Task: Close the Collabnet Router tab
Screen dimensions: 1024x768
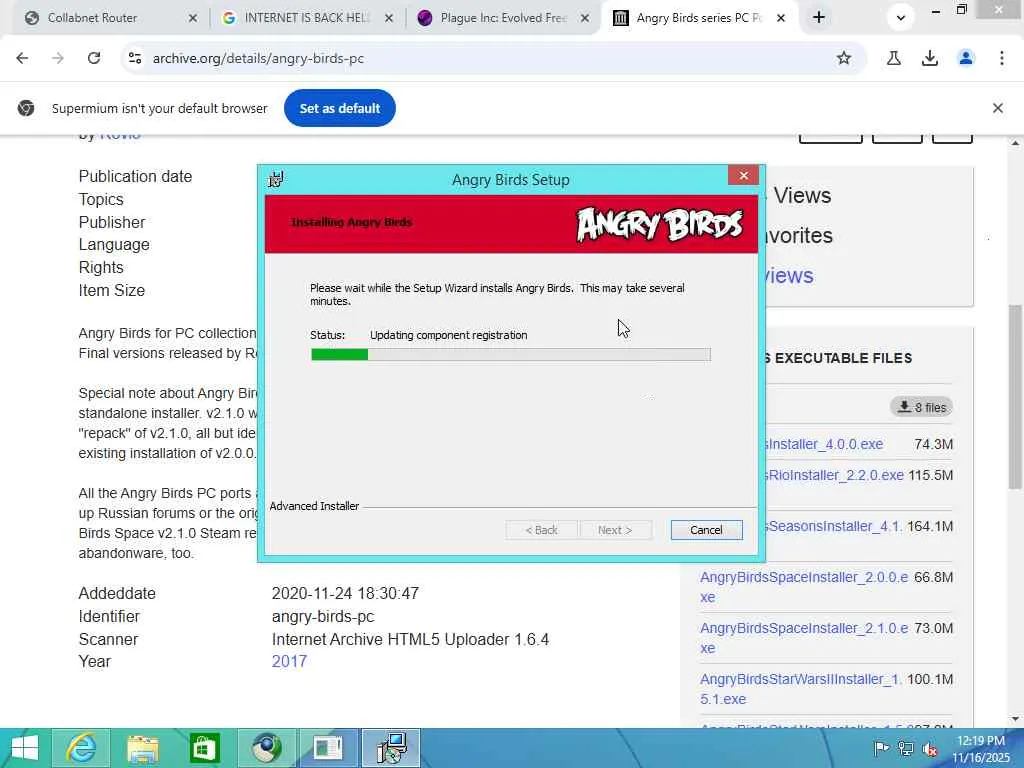Action: [x=193, y=18]
